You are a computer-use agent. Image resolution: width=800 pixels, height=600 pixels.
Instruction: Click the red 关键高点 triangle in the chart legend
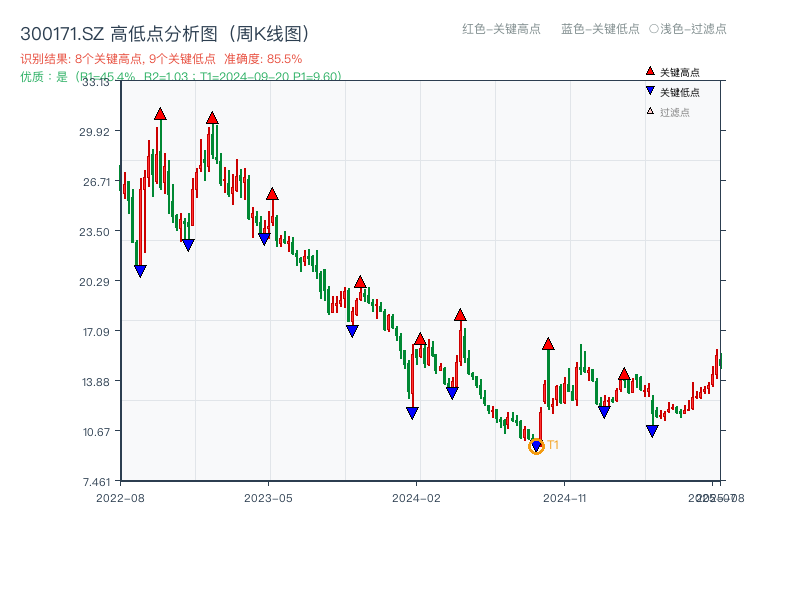tap(648, 72)
